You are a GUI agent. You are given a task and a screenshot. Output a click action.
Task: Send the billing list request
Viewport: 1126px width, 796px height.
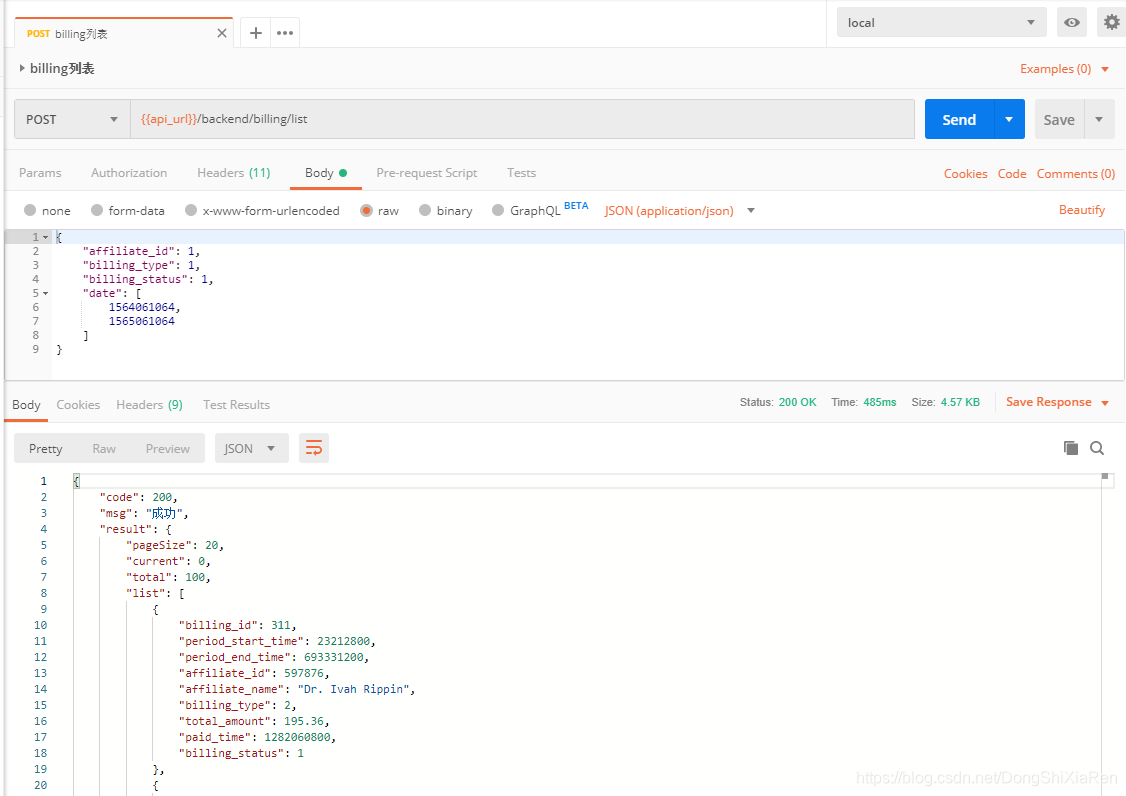click(x=959, y=119)
